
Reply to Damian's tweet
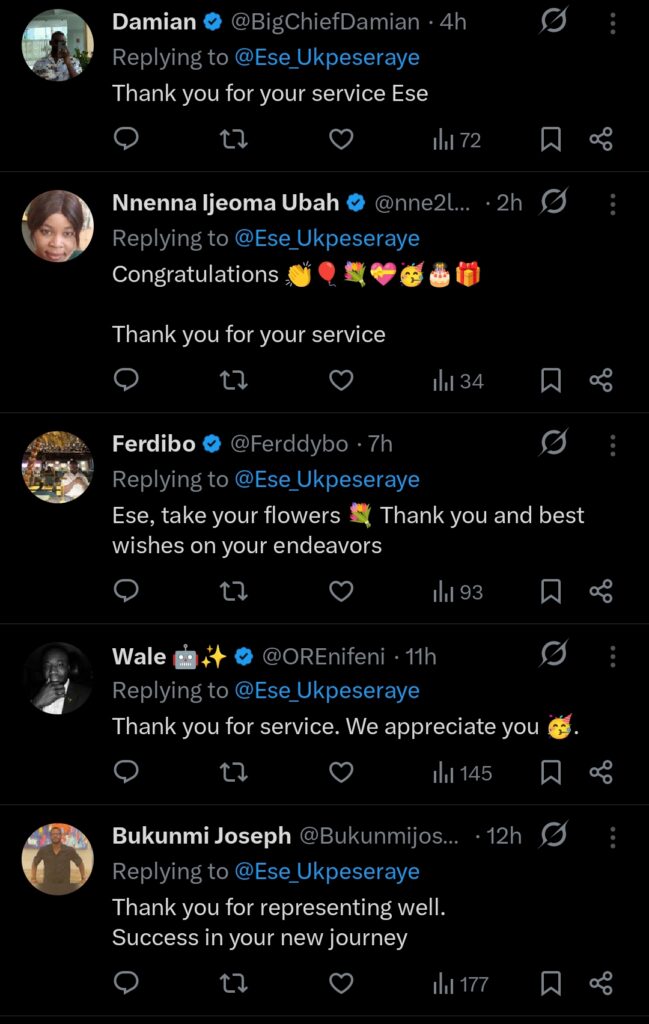pyautogui.click(x=126, y=140)
